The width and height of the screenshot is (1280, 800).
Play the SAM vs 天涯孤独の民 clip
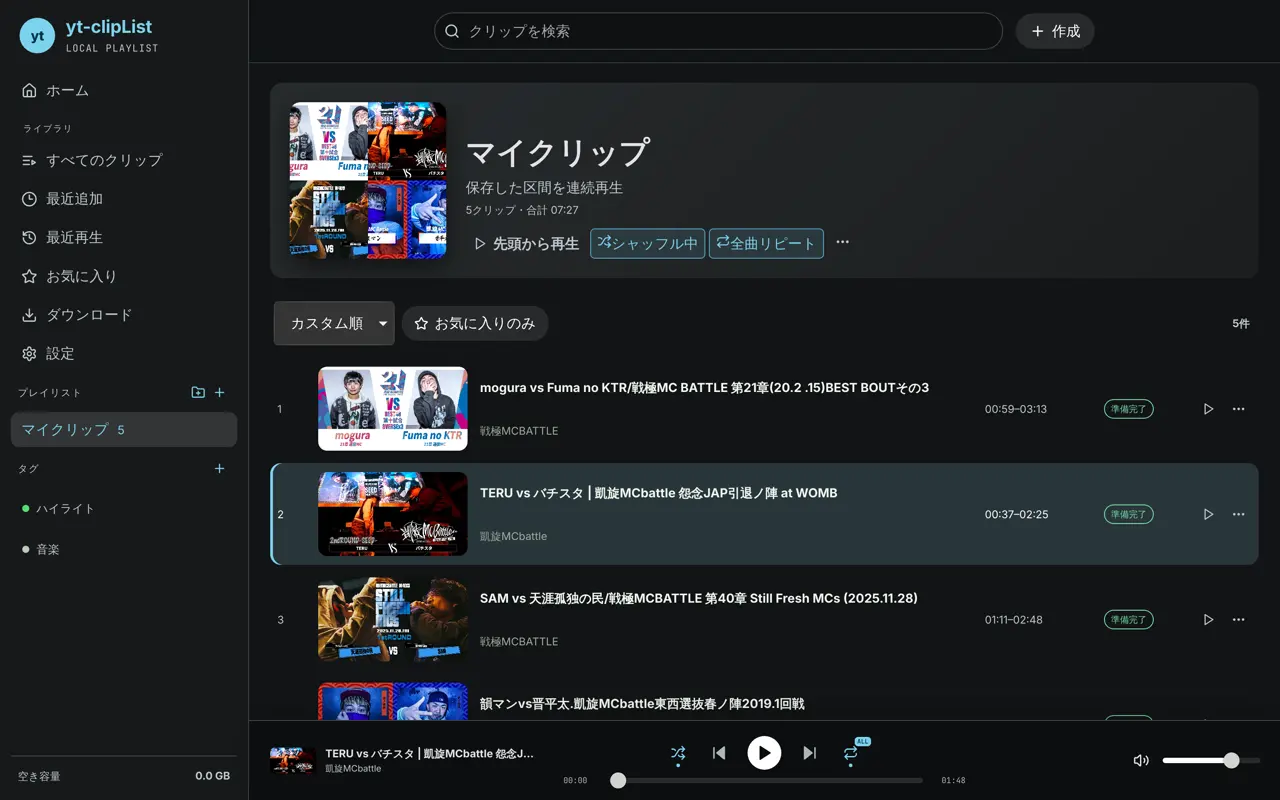click(1208, 620)
